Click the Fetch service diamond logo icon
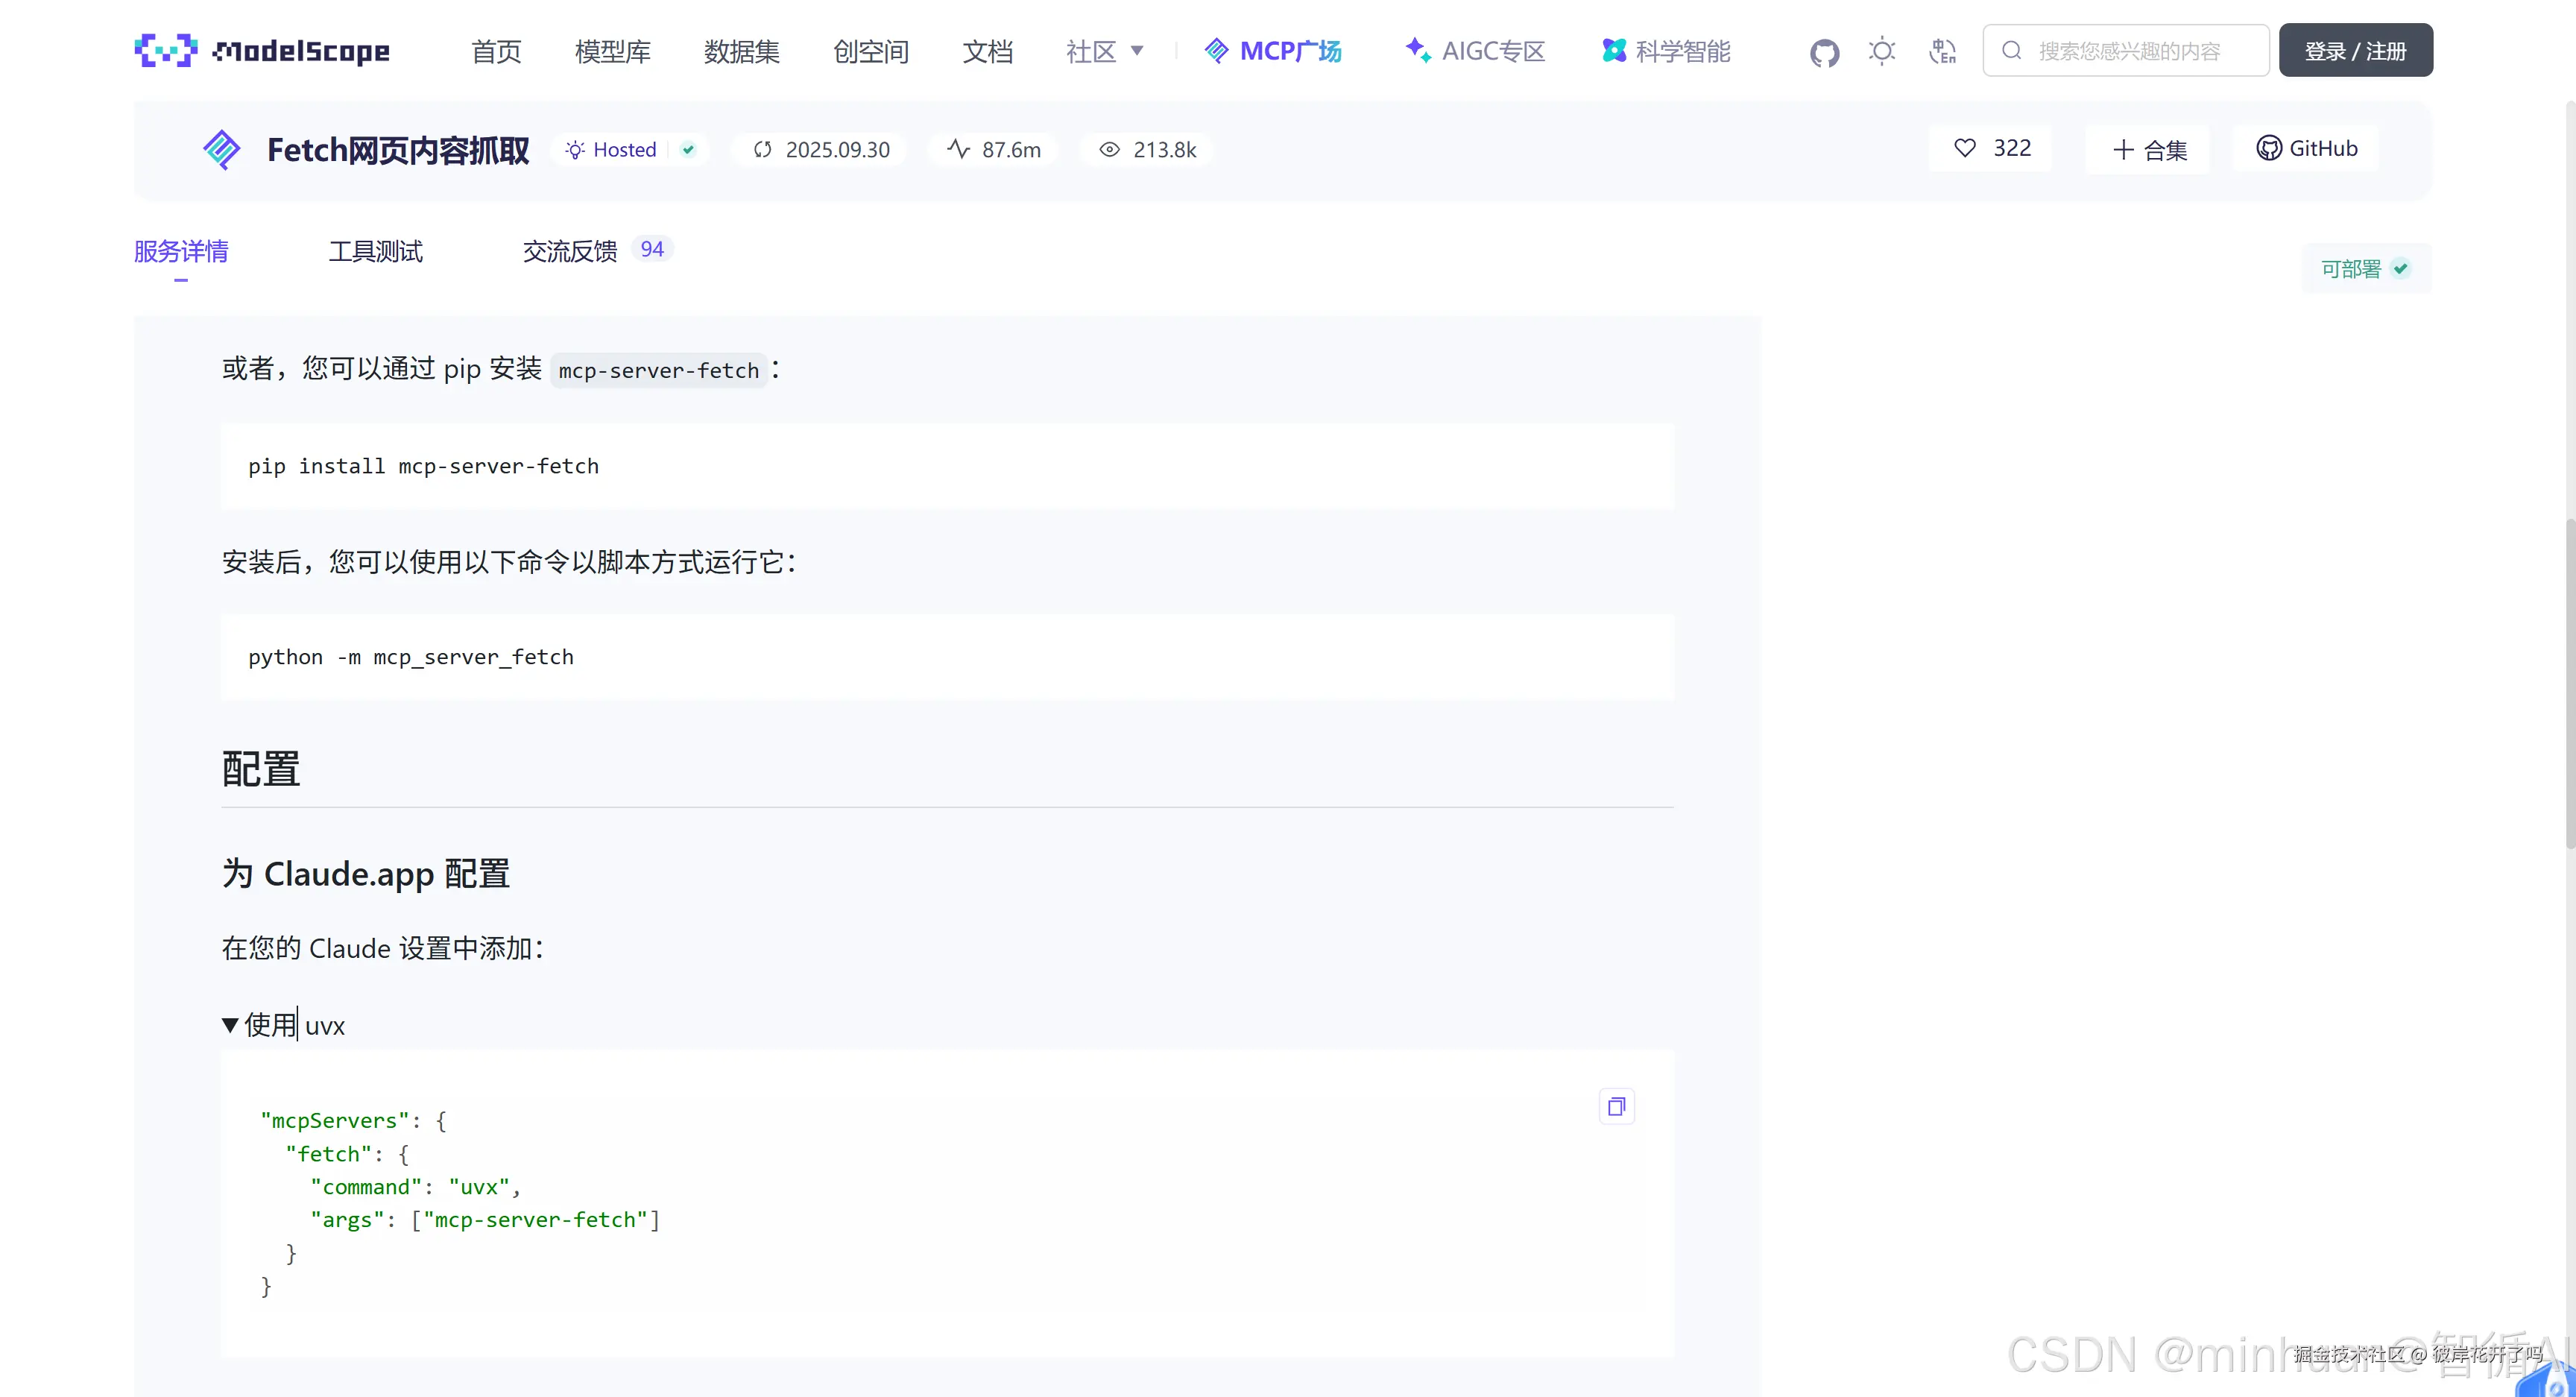This screenshot has width=2576, height=1397. point(221,150)
